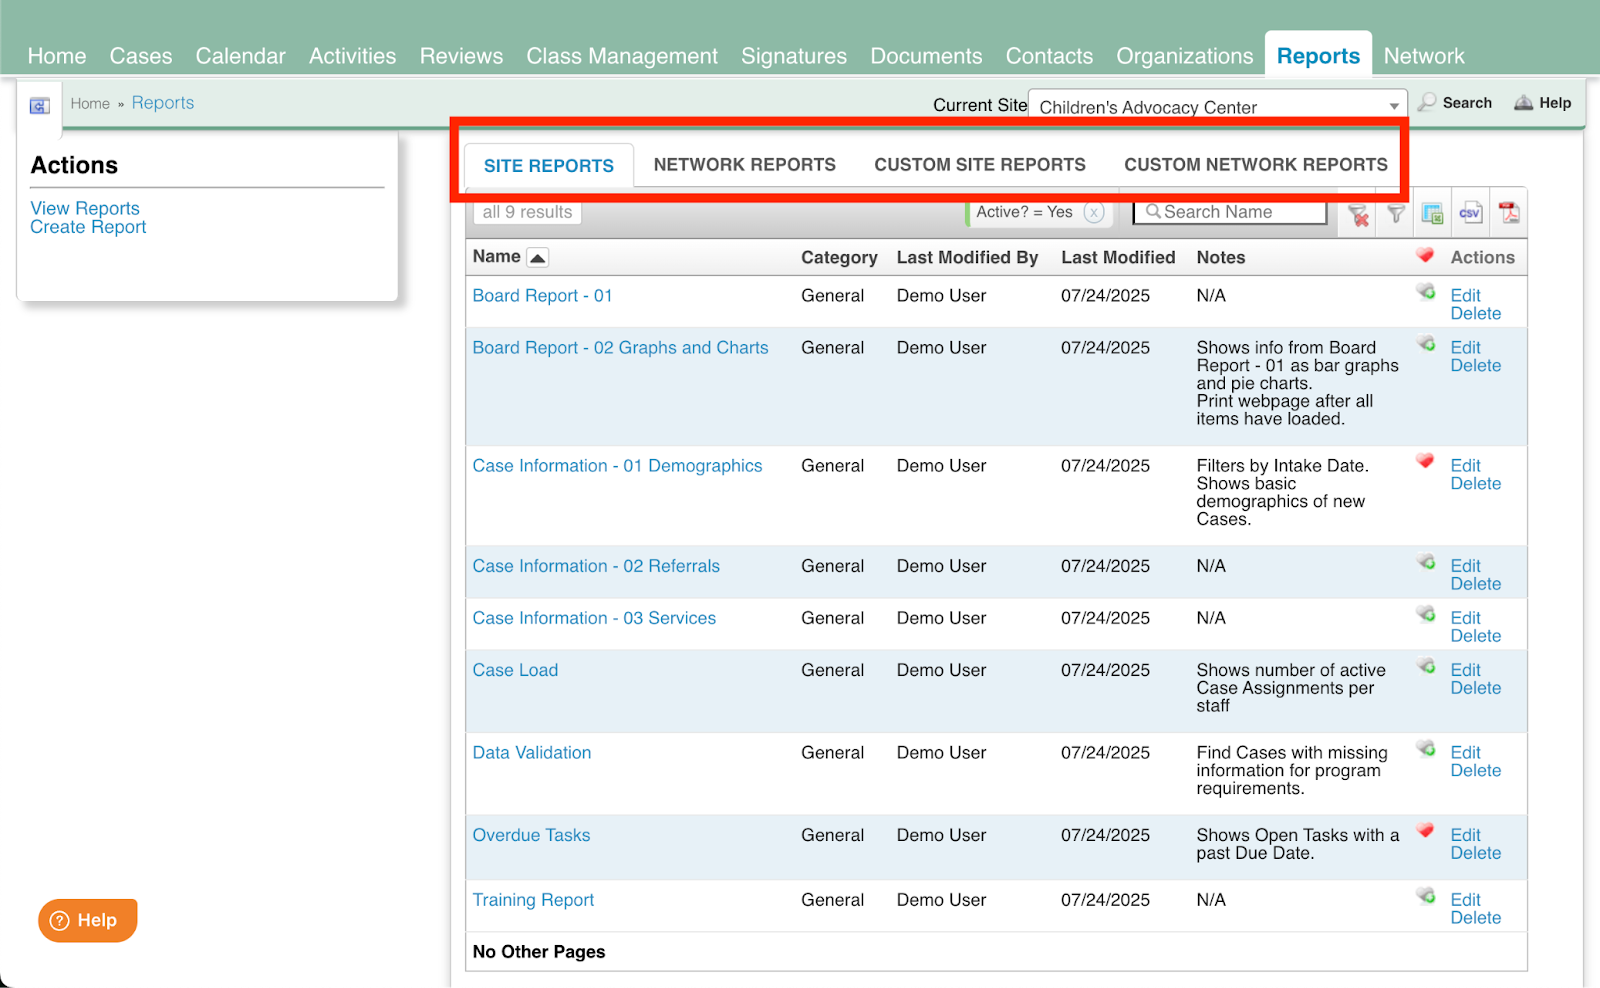Open Board Report - 01
Viewport: 1600px width, 988px height.
click(542, 296)
